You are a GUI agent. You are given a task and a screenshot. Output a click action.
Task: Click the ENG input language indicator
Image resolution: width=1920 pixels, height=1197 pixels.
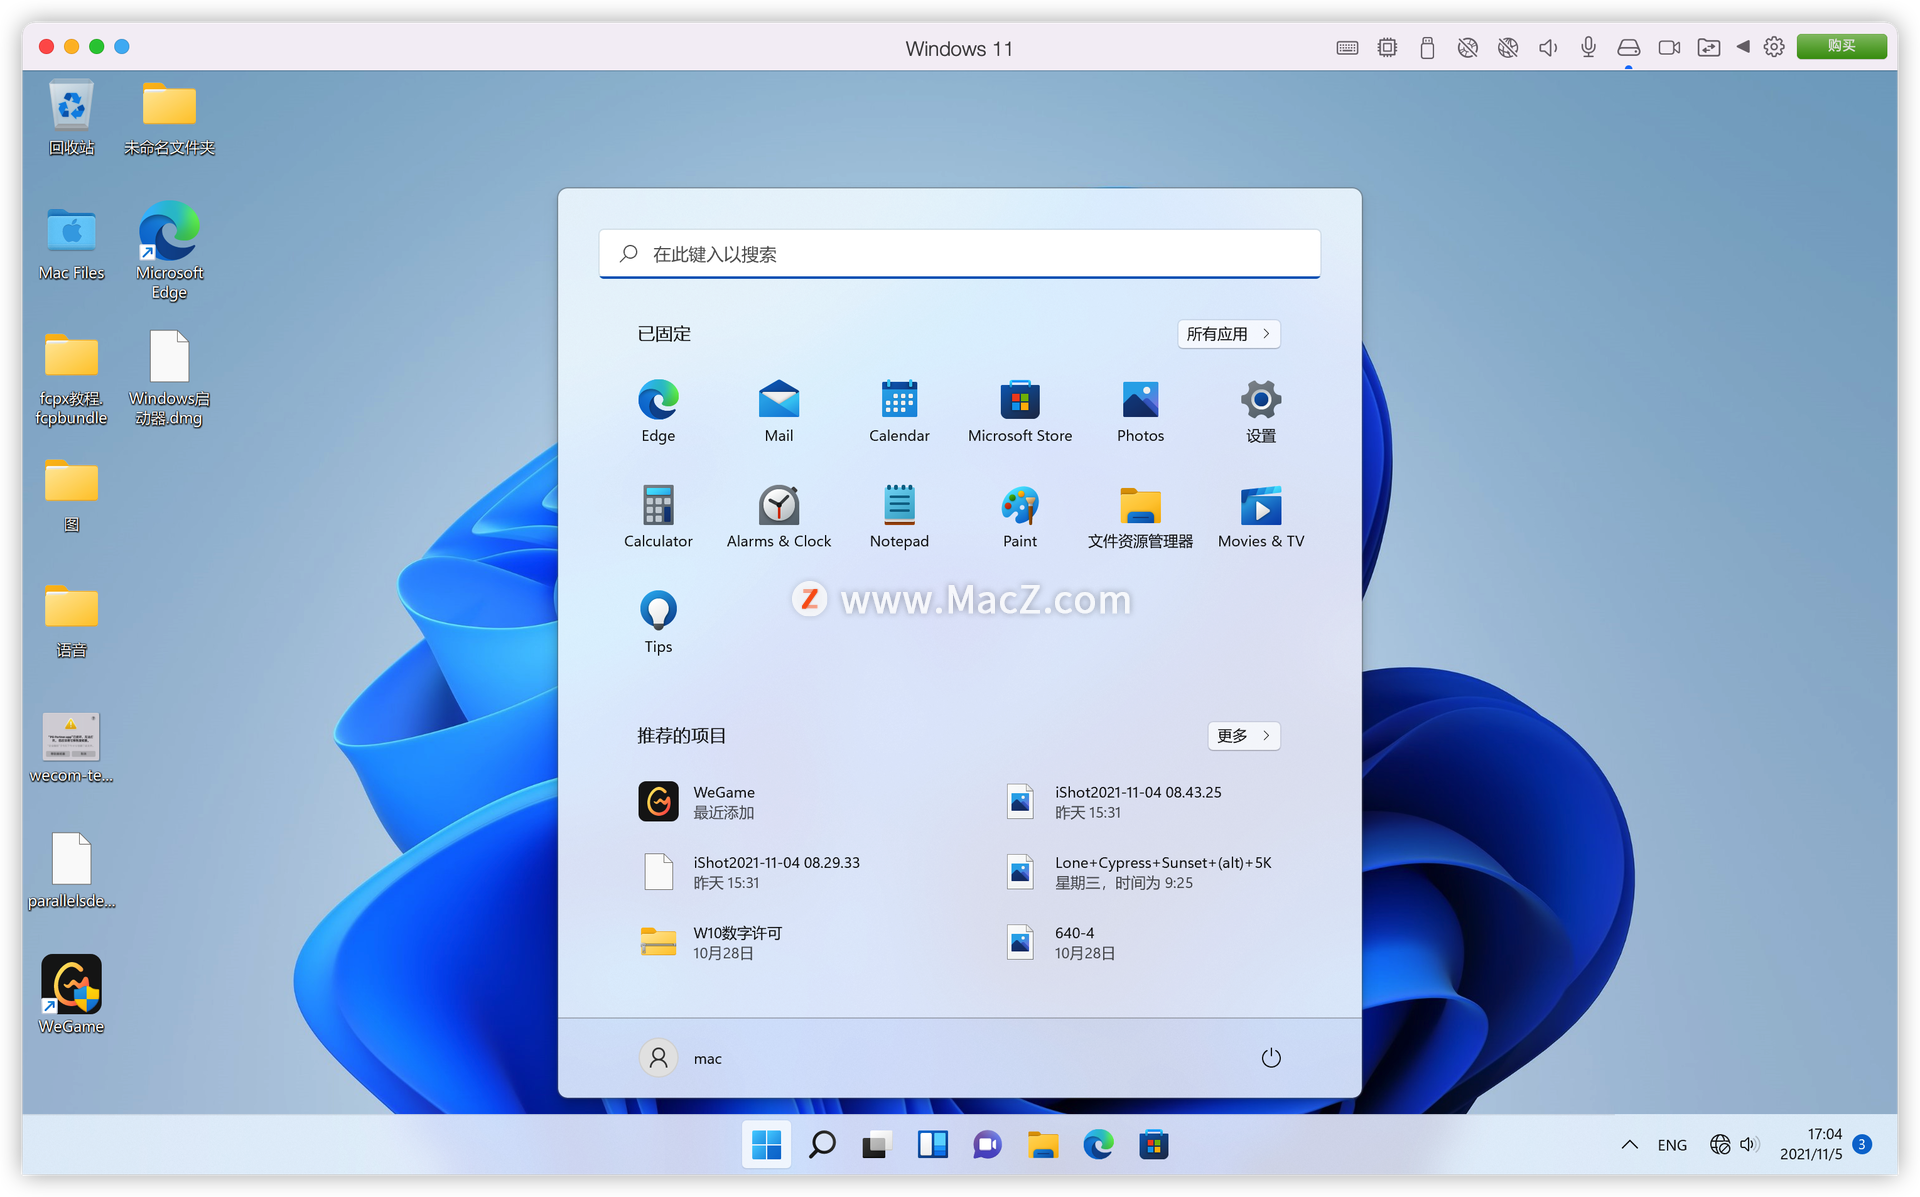click(x=1671, y=1145)
